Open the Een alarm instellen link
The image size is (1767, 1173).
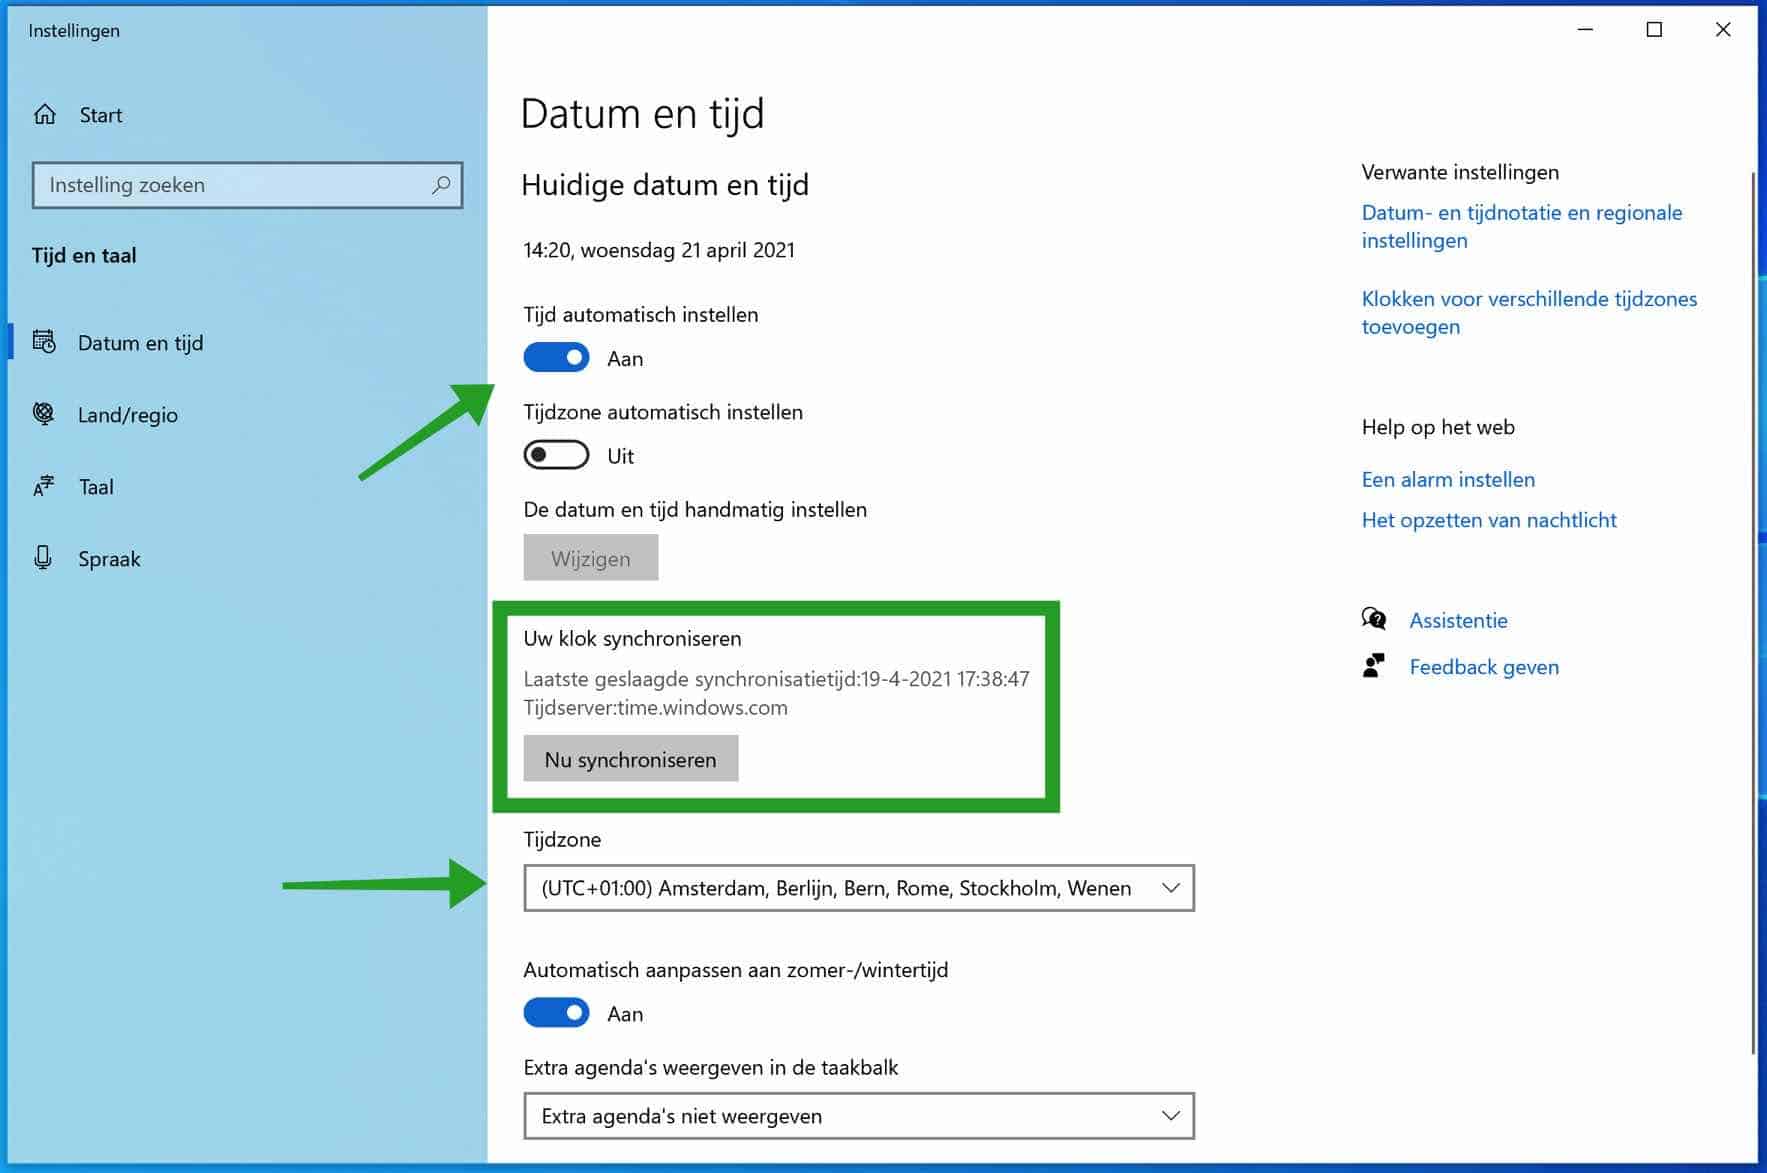[1448, 479]
